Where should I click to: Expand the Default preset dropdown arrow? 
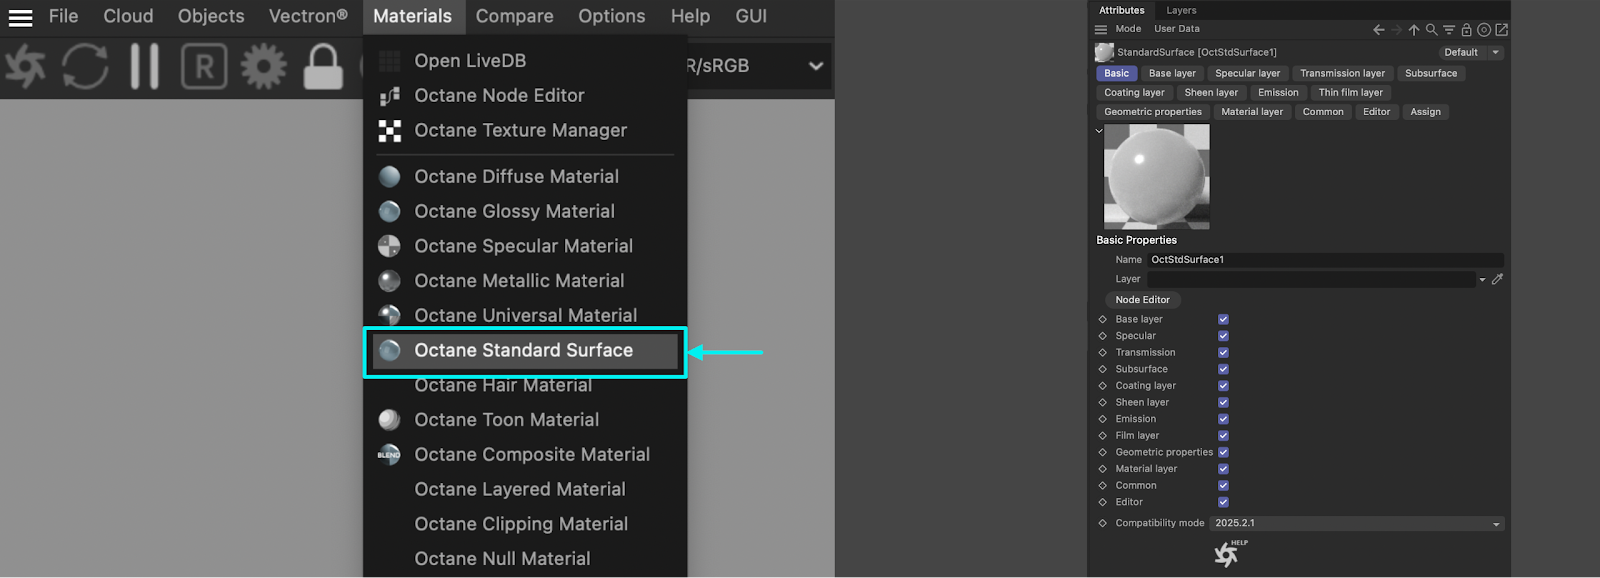1496,53
